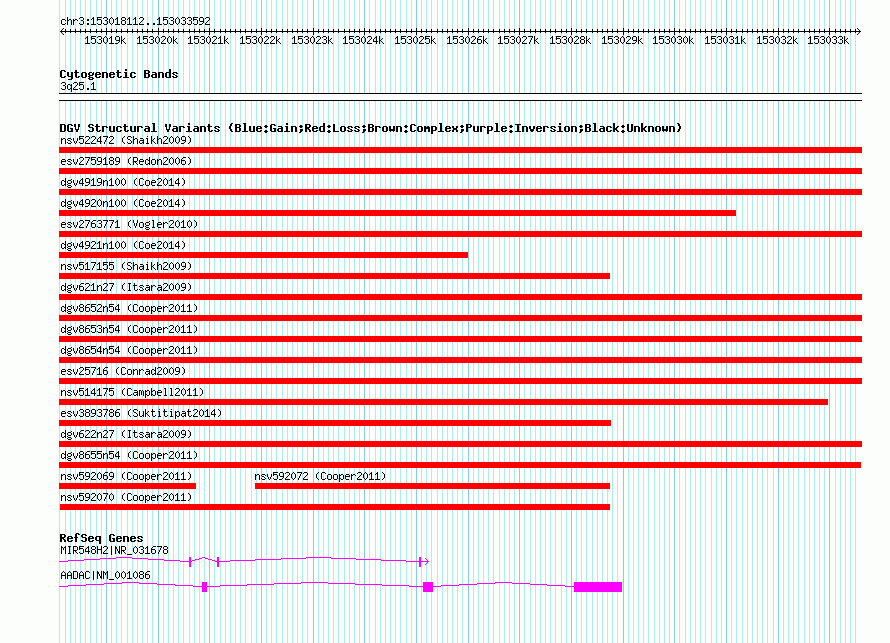Click the red bar for dgv4920n100

(397, 213)
